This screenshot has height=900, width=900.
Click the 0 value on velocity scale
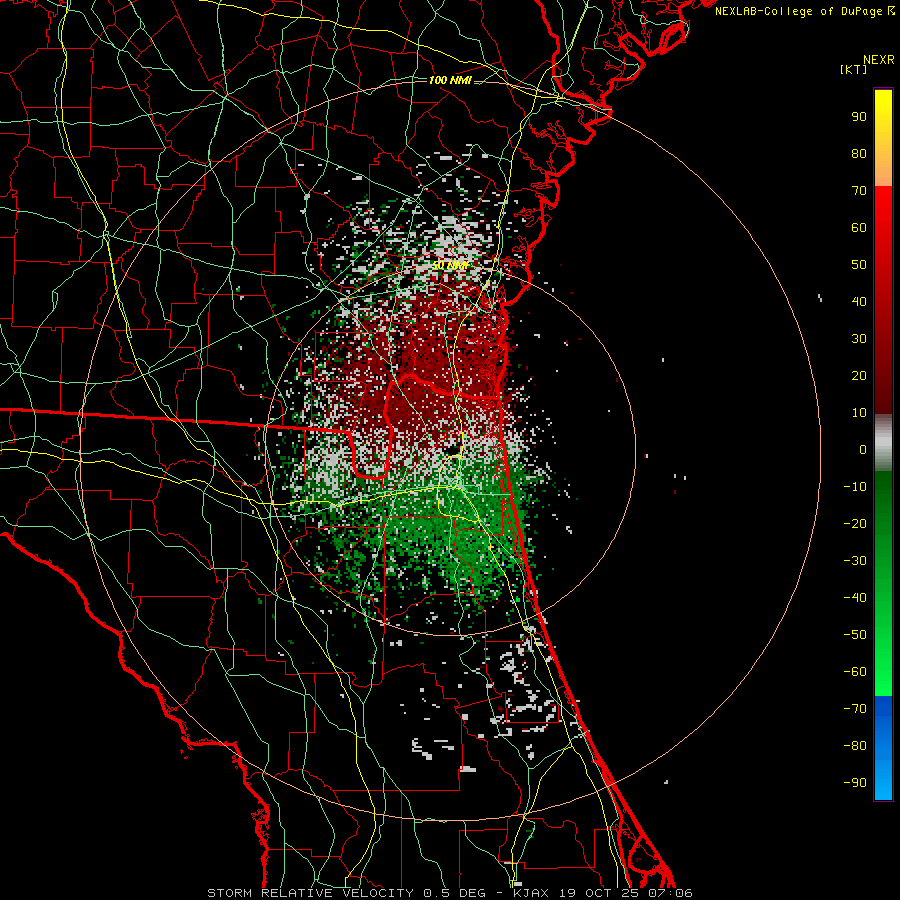pyautogui.click(x=863, y=450)
